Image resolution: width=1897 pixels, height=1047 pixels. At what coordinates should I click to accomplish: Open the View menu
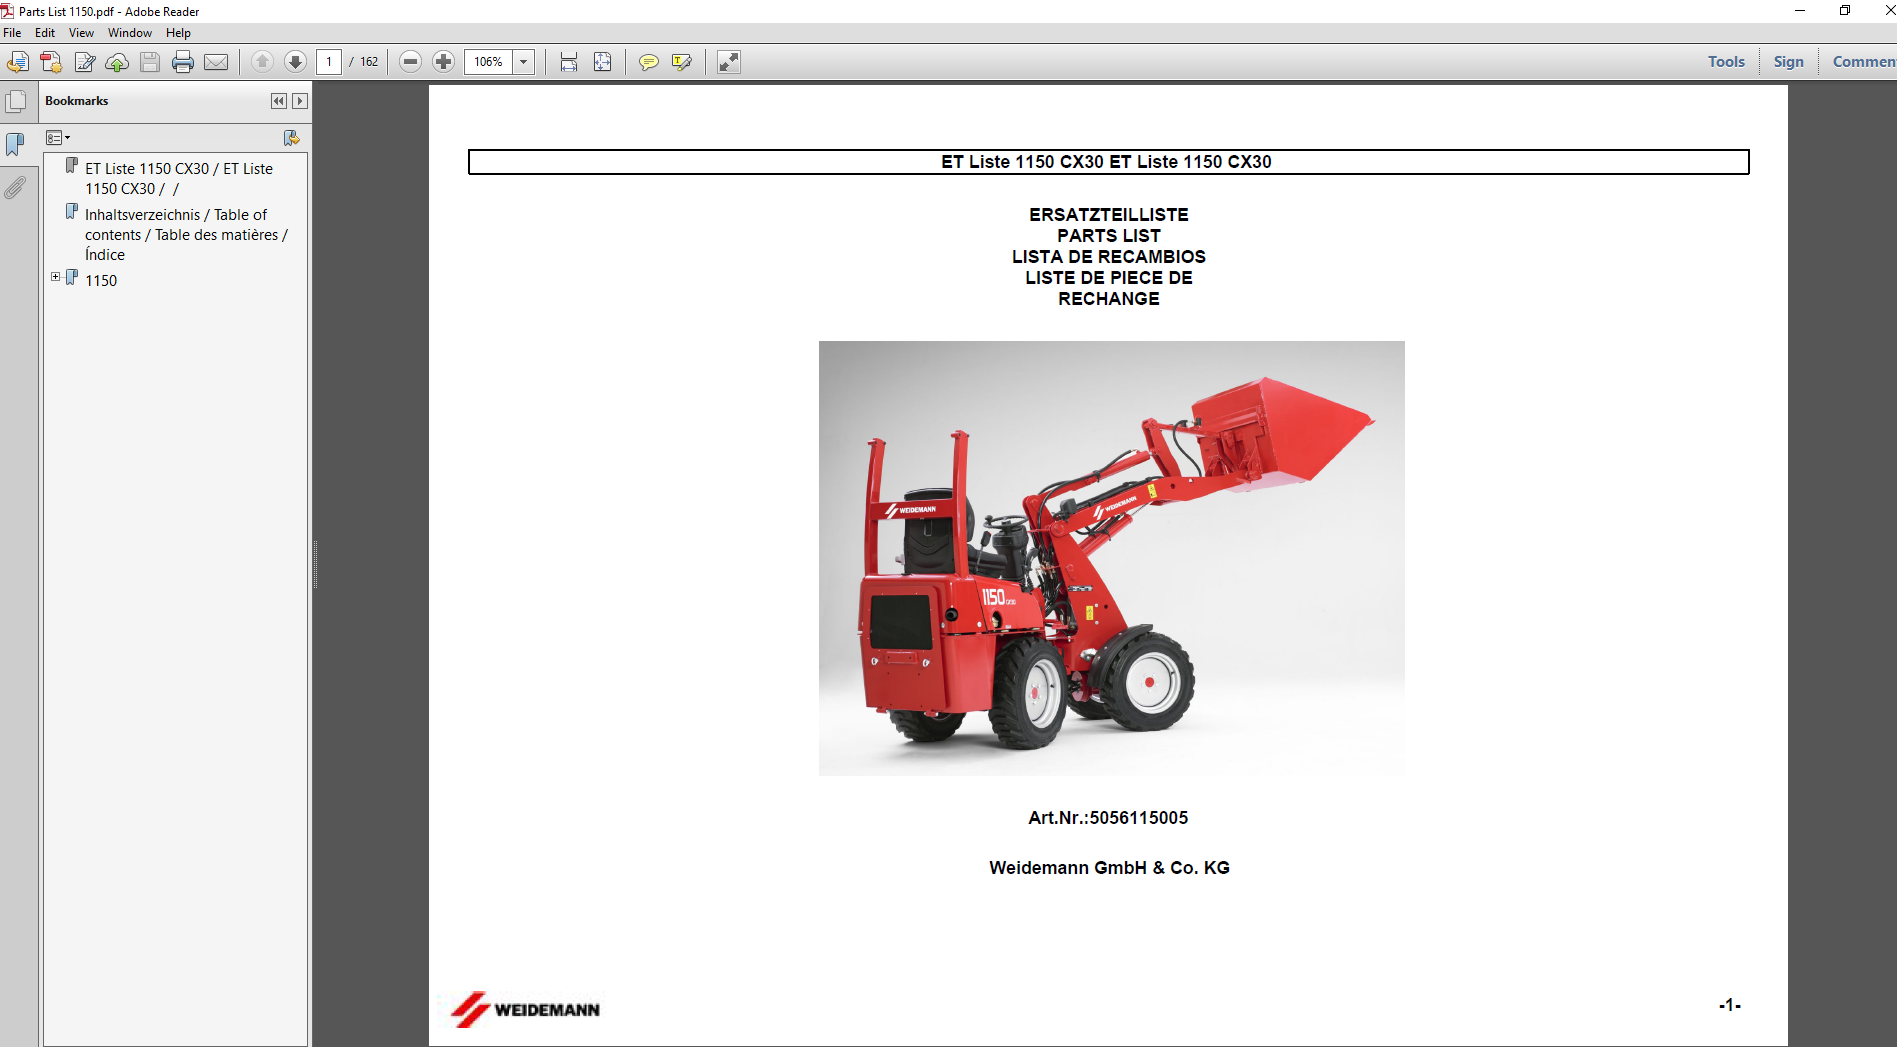pos(81,33)
